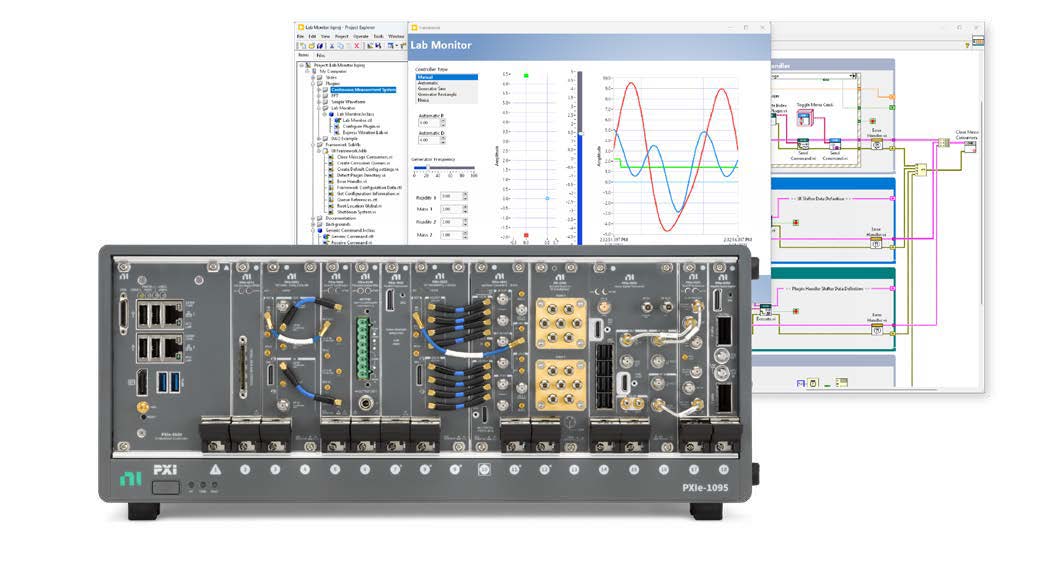Open the View menu in Project Explorer
Screen dimensions: 1037x579
[x=325, y=36]
